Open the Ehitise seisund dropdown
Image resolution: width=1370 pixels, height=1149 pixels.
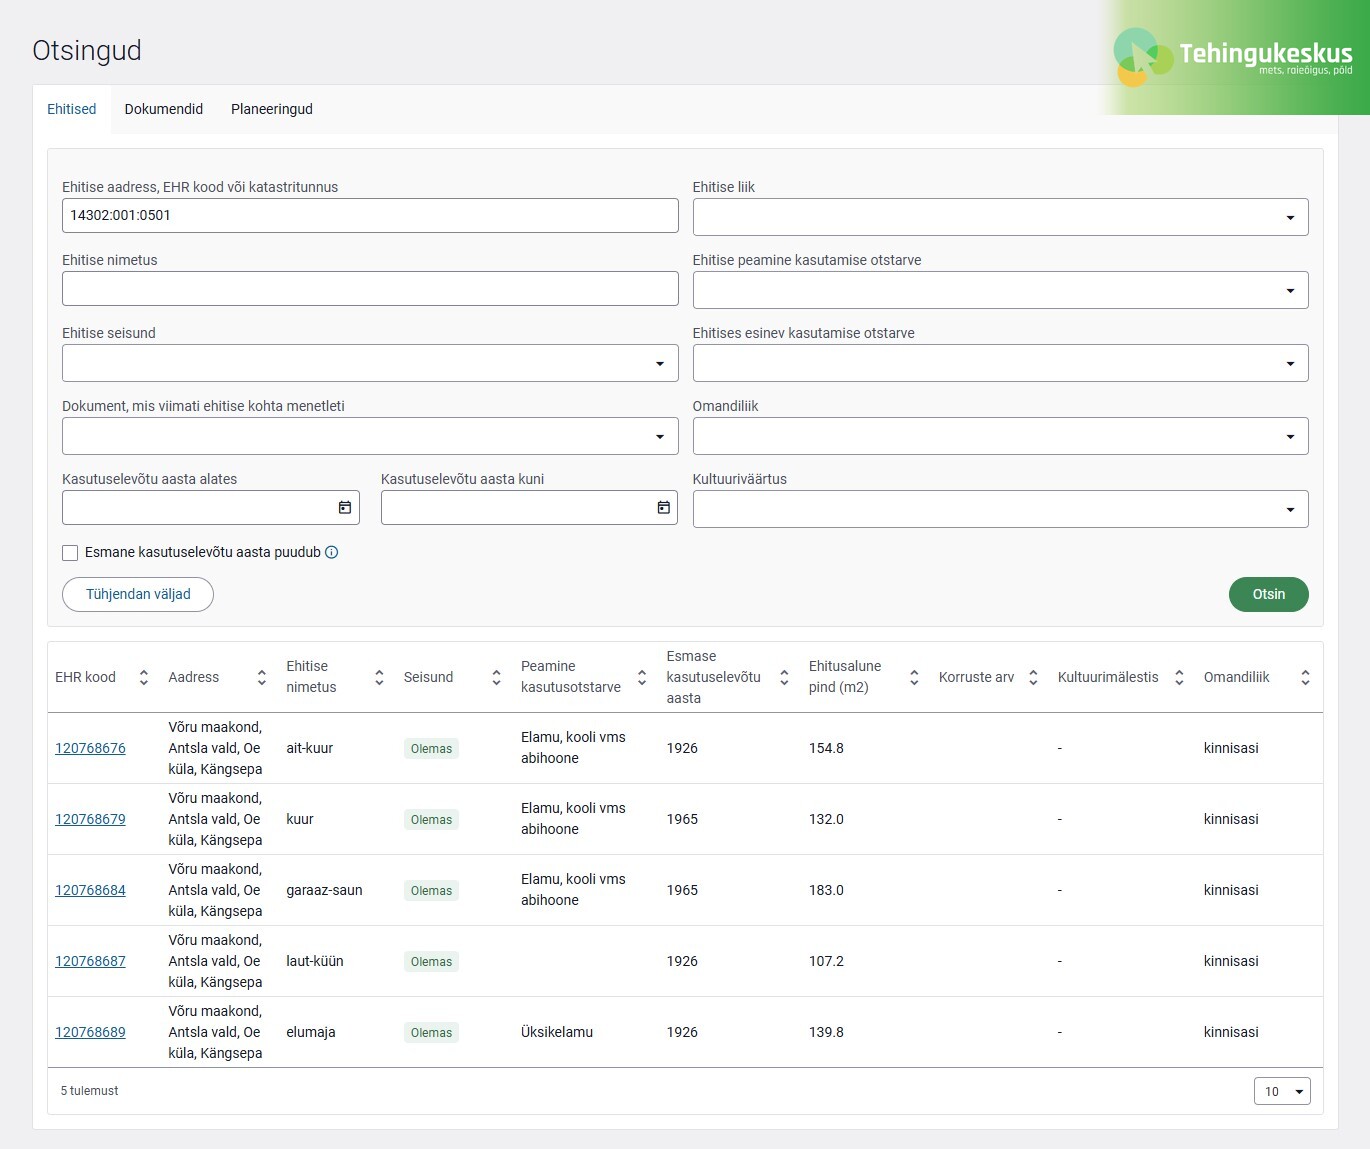(x=370, y=363)
